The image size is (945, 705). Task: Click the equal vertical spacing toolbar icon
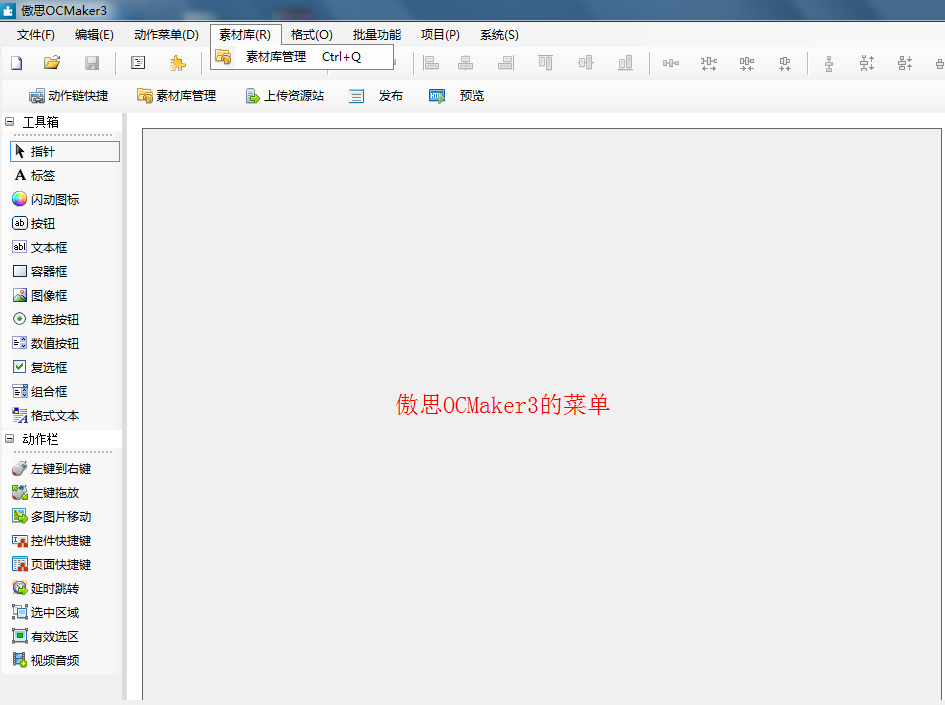[x=829, y=63]
